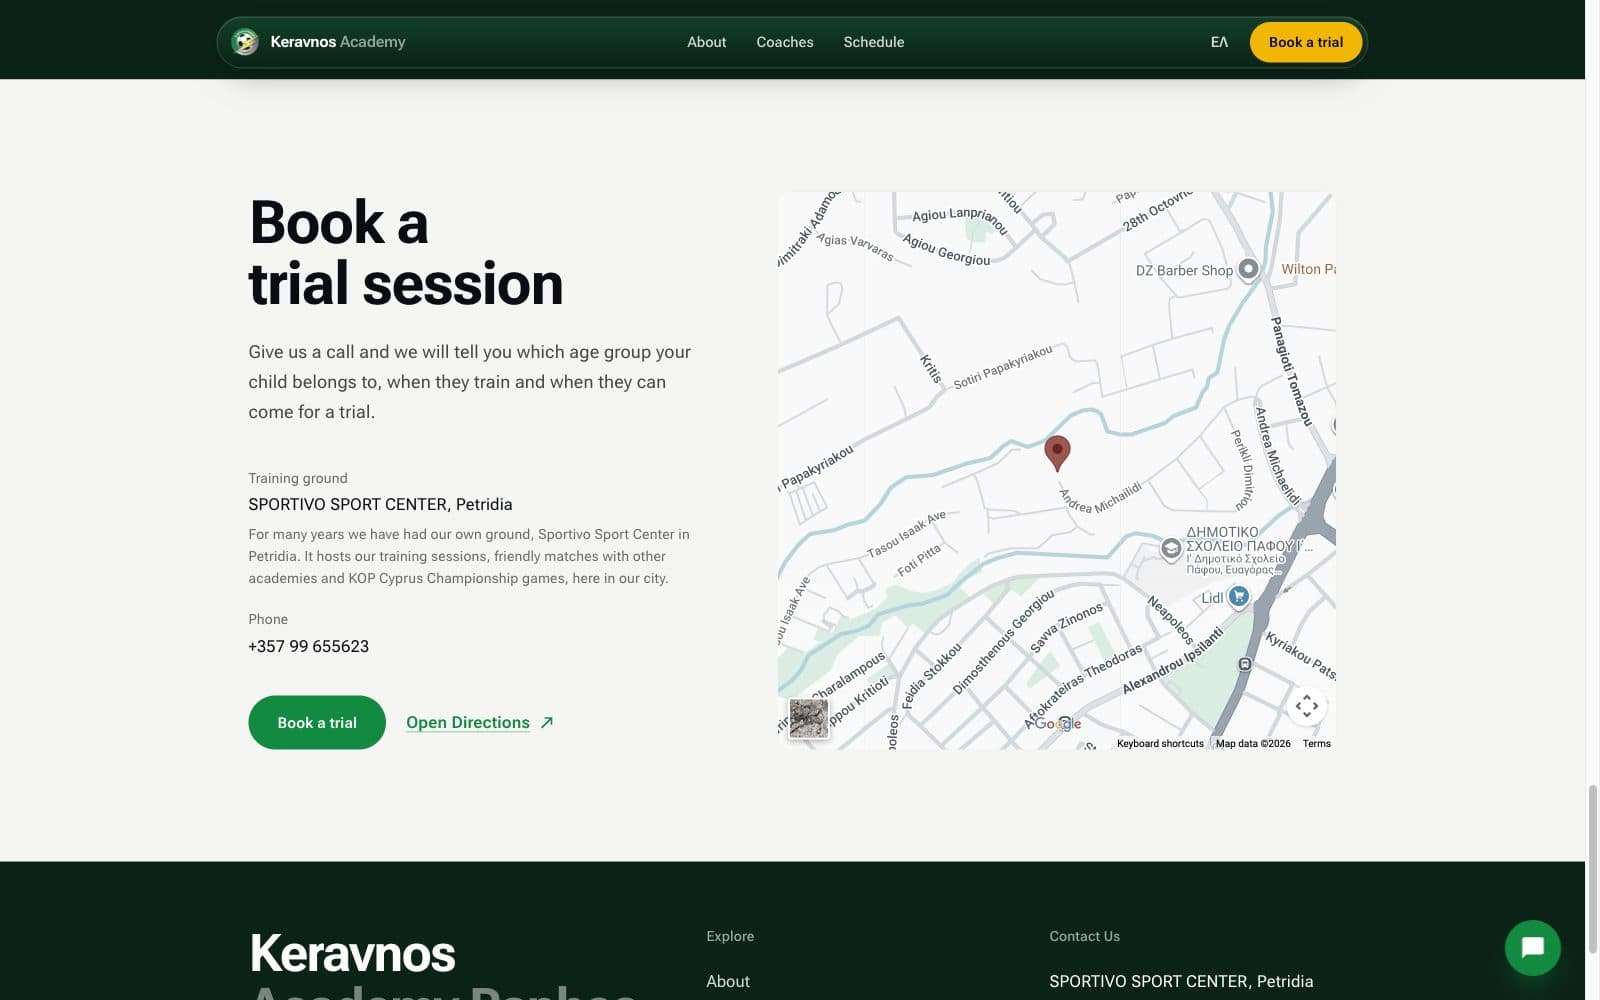Open the About page in navbar
Screen dimensions: 1600x1000
tap(706, 42)
